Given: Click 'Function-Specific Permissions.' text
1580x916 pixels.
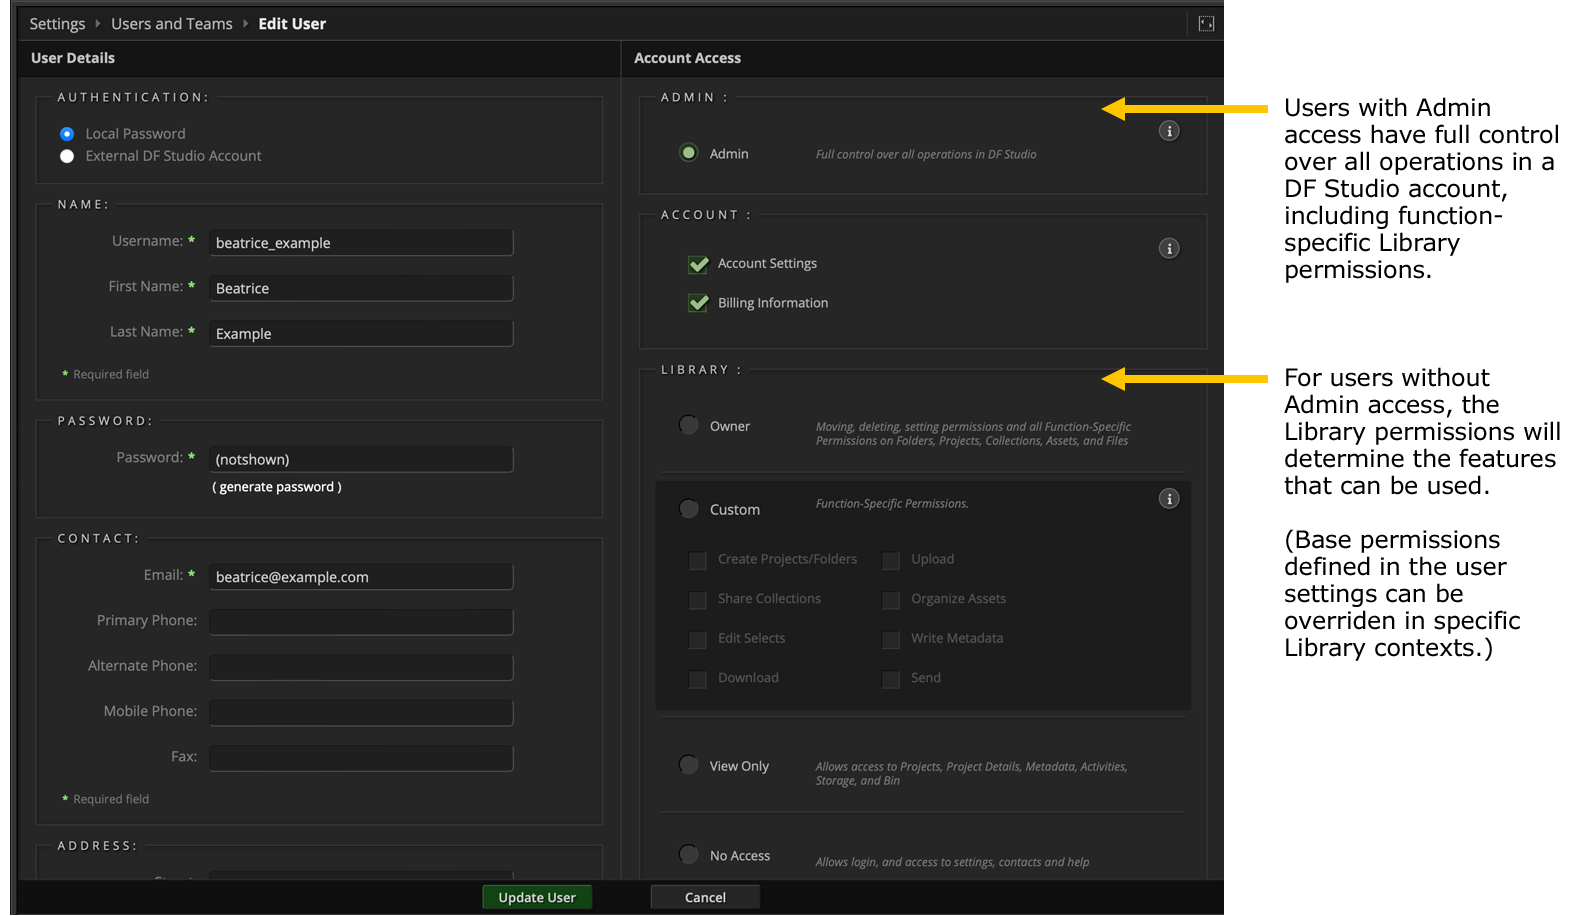Looking at the screenshot, I should tap(892, 503).
